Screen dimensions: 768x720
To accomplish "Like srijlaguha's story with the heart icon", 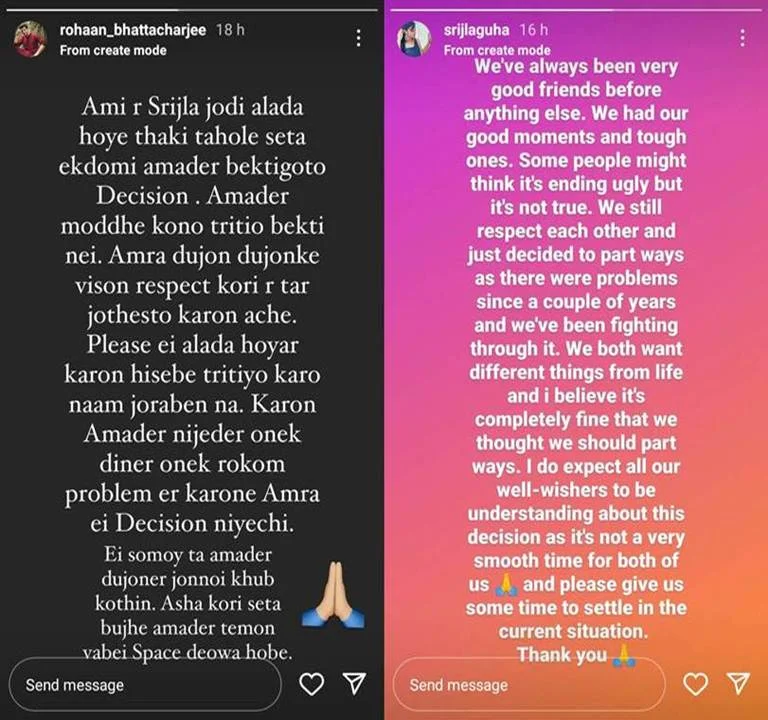I will 696,684.
